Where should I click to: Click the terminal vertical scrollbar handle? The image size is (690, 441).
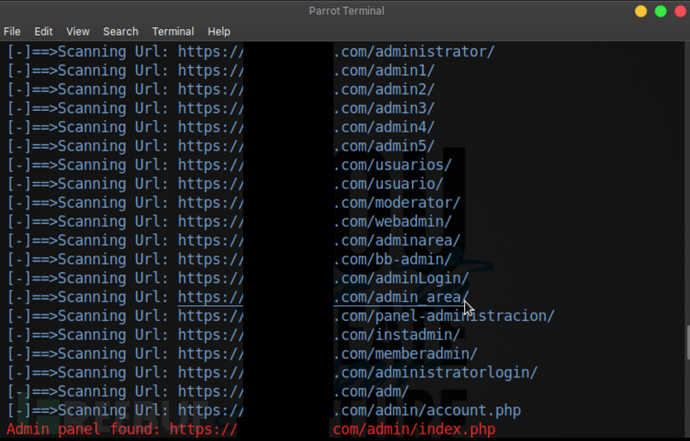click(x=688, y=342)
